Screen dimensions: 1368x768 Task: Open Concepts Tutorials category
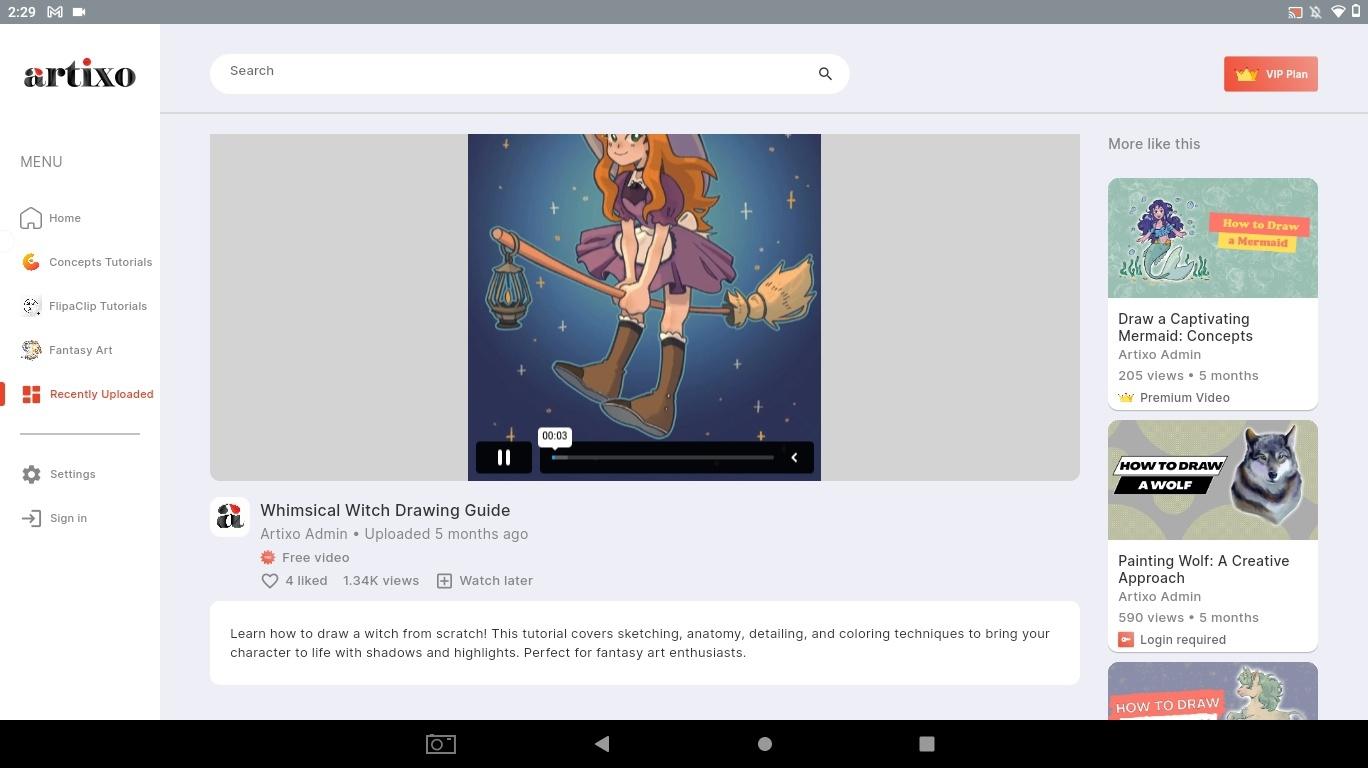(100, 262)
